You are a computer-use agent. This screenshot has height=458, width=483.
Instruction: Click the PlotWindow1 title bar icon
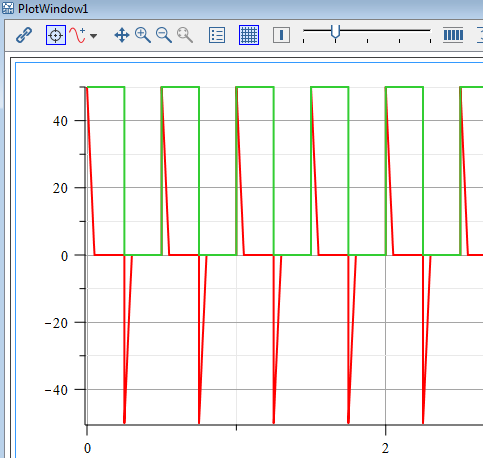pyautogui.click(x=8, y=8)
